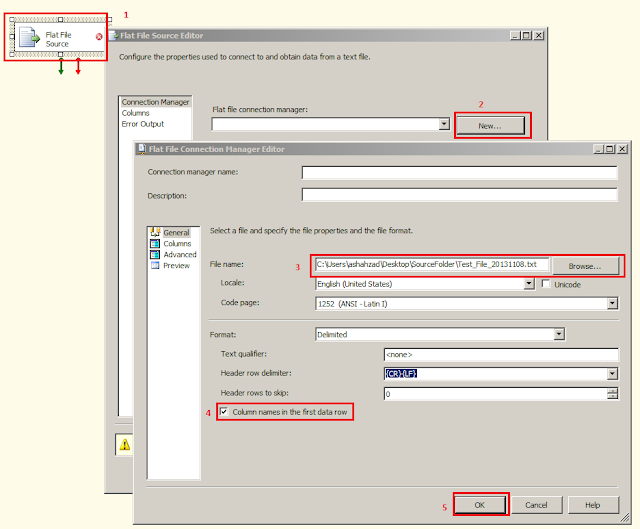Close the Flat File Connection Manager Editor window
The width and height of the screenshot is (640, 529).
coord(622,149)
